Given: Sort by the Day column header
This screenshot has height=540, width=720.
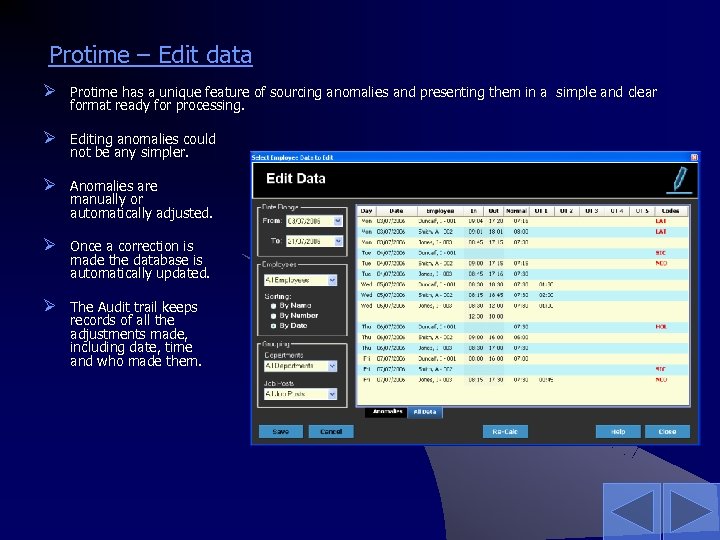Looking at the screenshot, I should pos(366,211).
